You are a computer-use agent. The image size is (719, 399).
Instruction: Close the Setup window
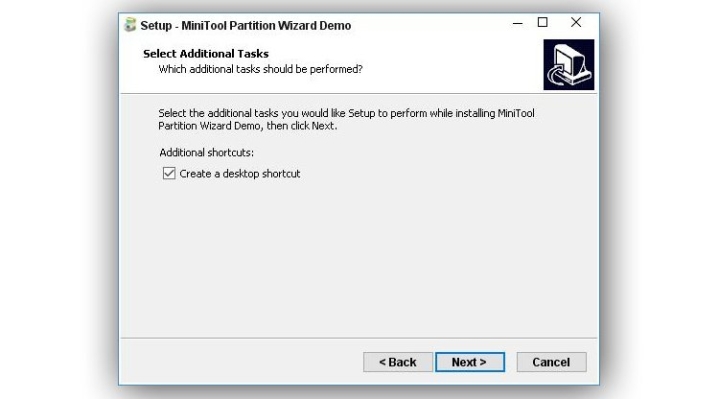[x=576, y=22]
